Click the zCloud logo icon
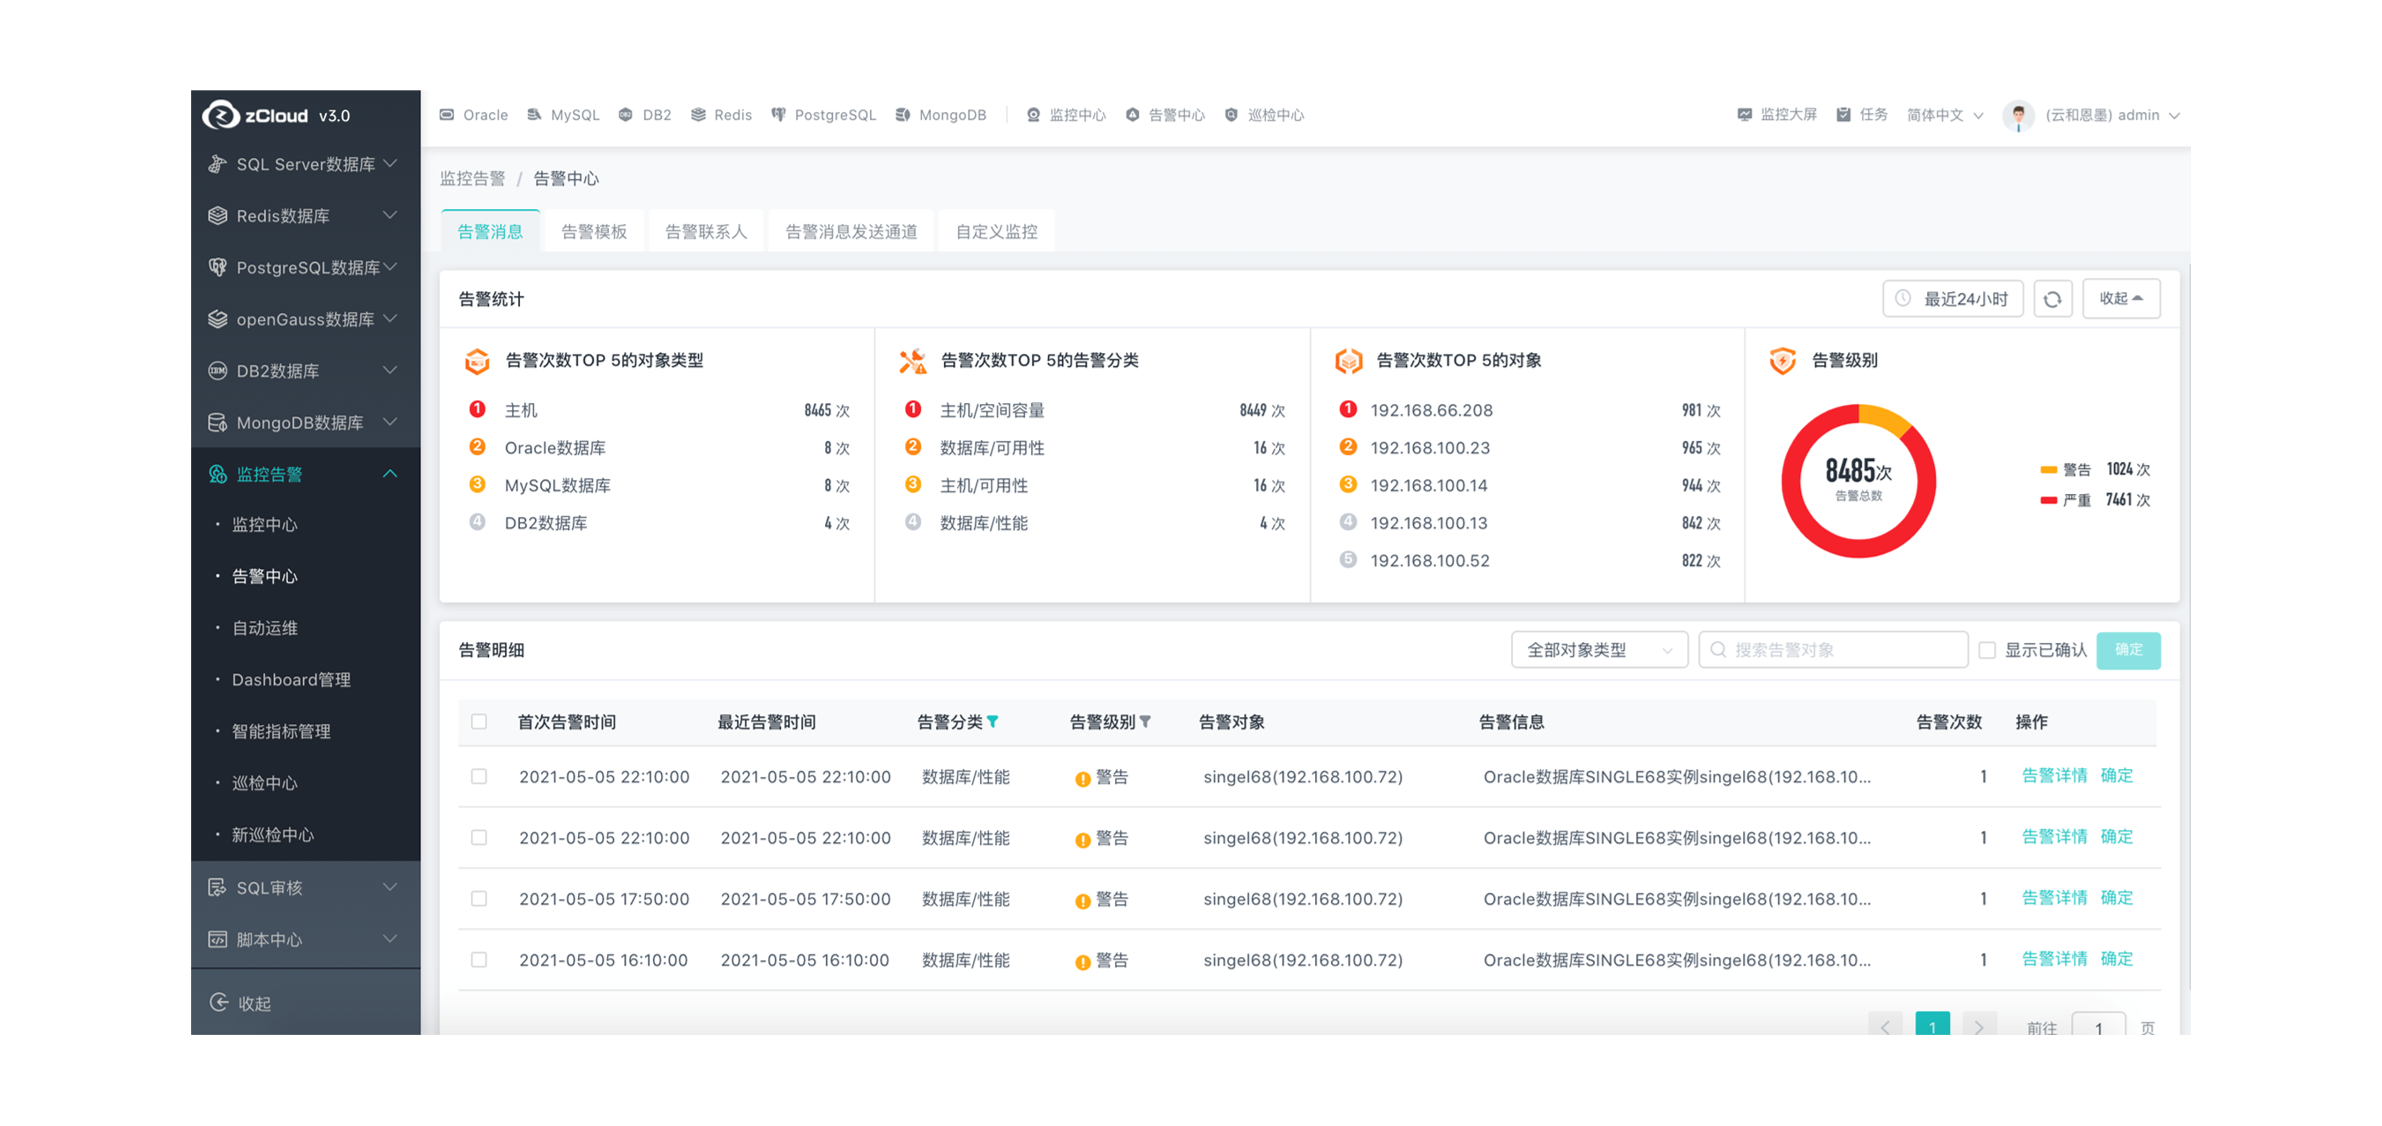This screenshot has height=1126, width=2382. click(x=220, y=115)
